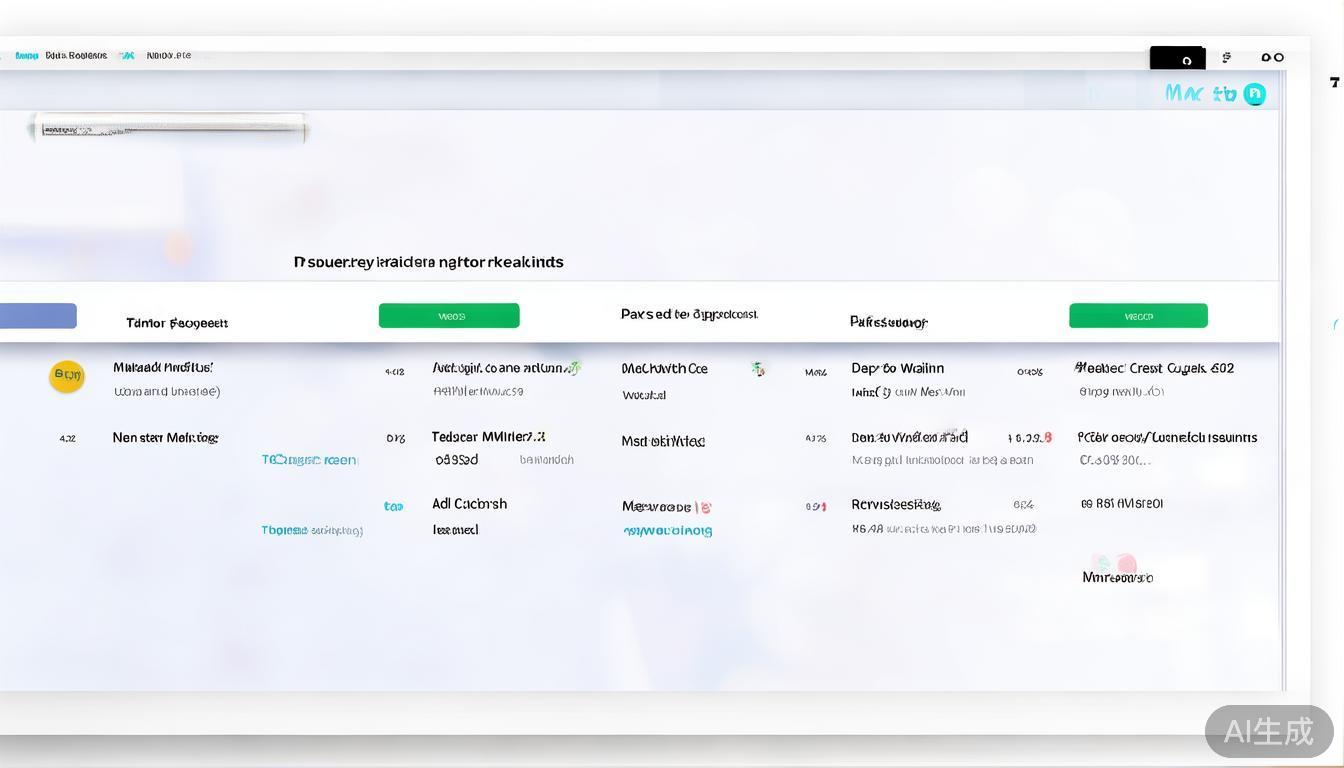Open the 'Data' tab in top bar

[76, 56]
